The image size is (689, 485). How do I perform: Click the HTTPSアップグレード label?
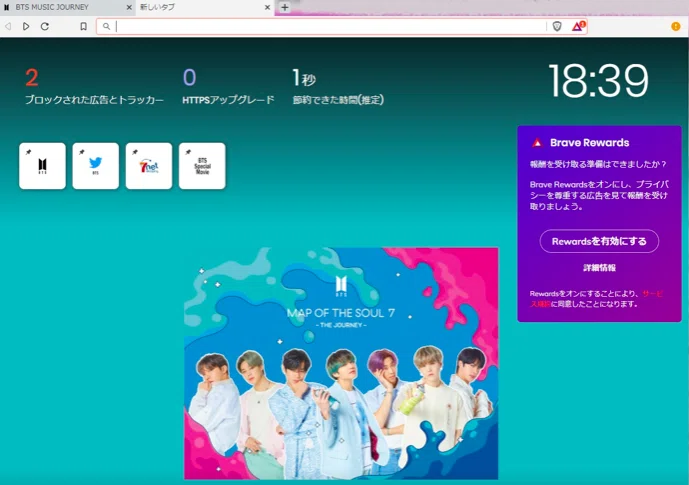click(x=228, y=100)
